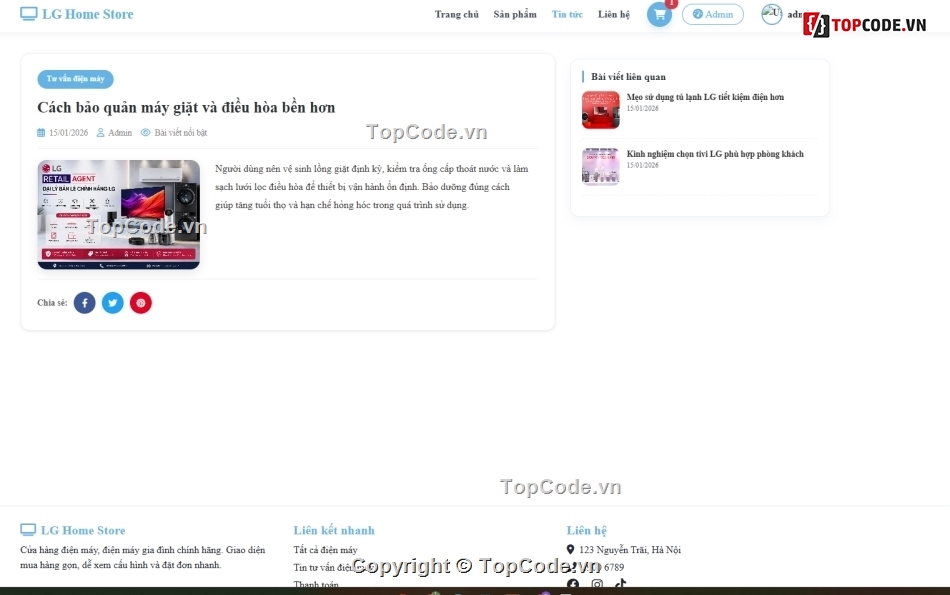
Task: Open related post about chọn tivi LG
Action: pos(715,154)
